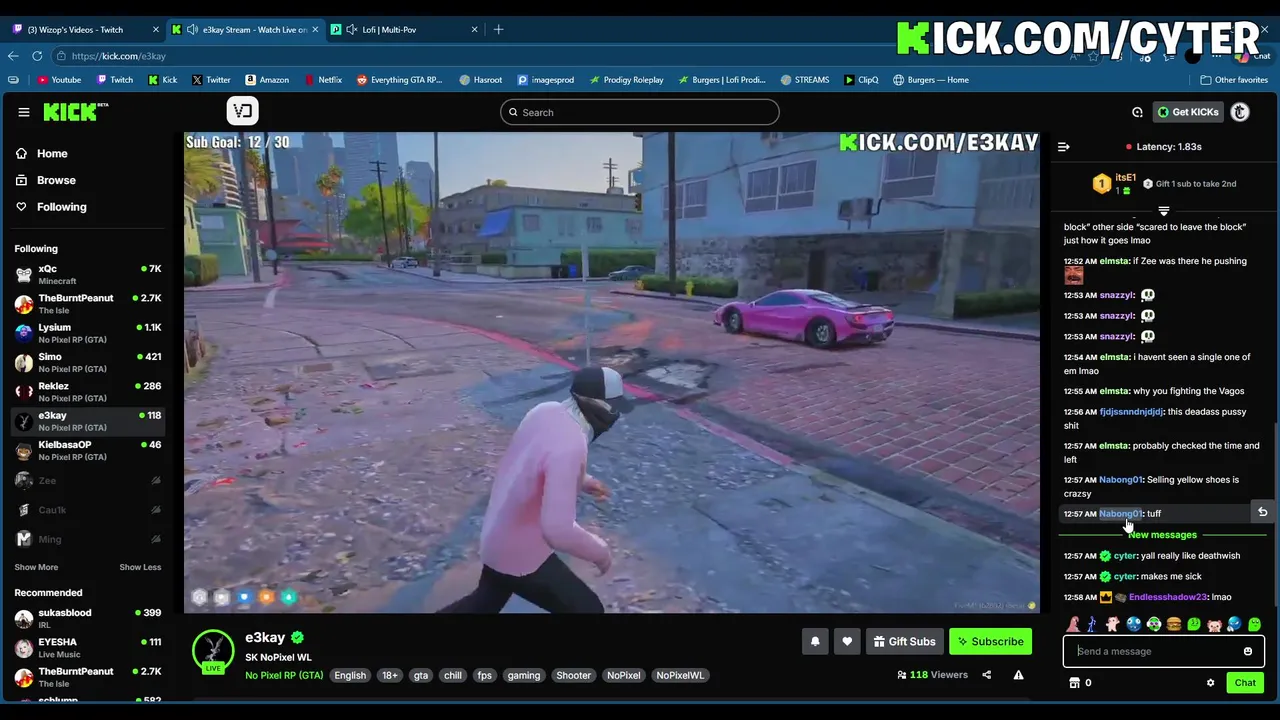Image resolution: width=1280 pixels, height=720 pixels.
Task: Open Simo channel in Following list
Action: (88, 362)
